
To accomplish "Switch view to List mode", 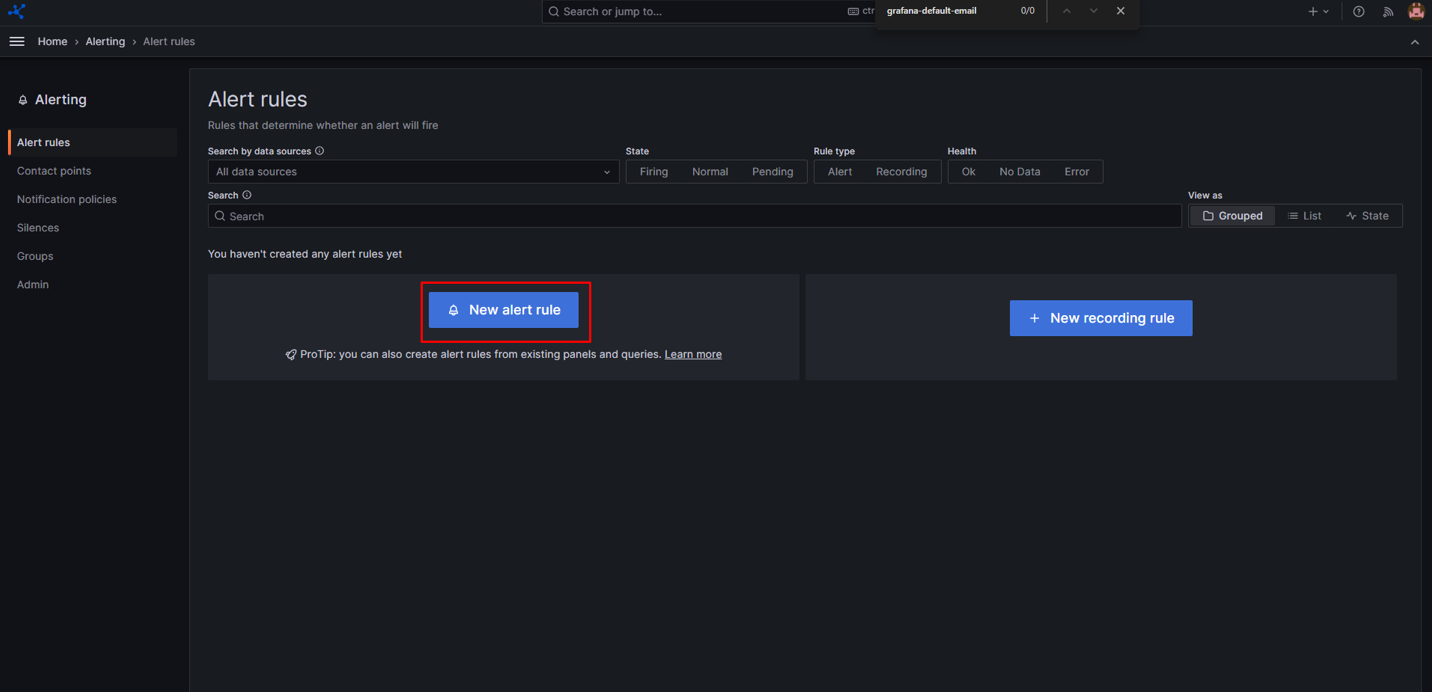I will click(1304, 216).
